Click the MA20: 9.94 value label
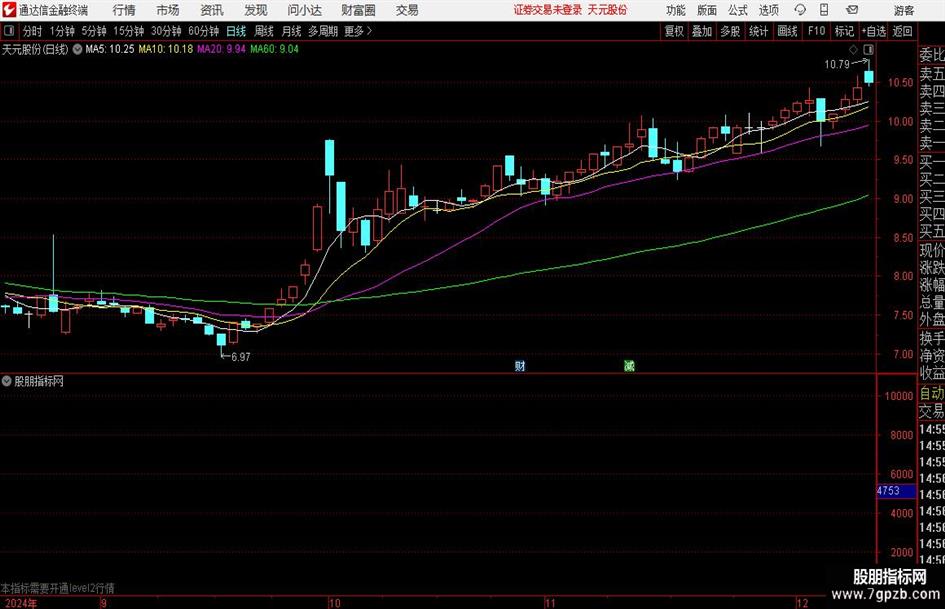Screen dimensions: 945x609 pos(221,49)
